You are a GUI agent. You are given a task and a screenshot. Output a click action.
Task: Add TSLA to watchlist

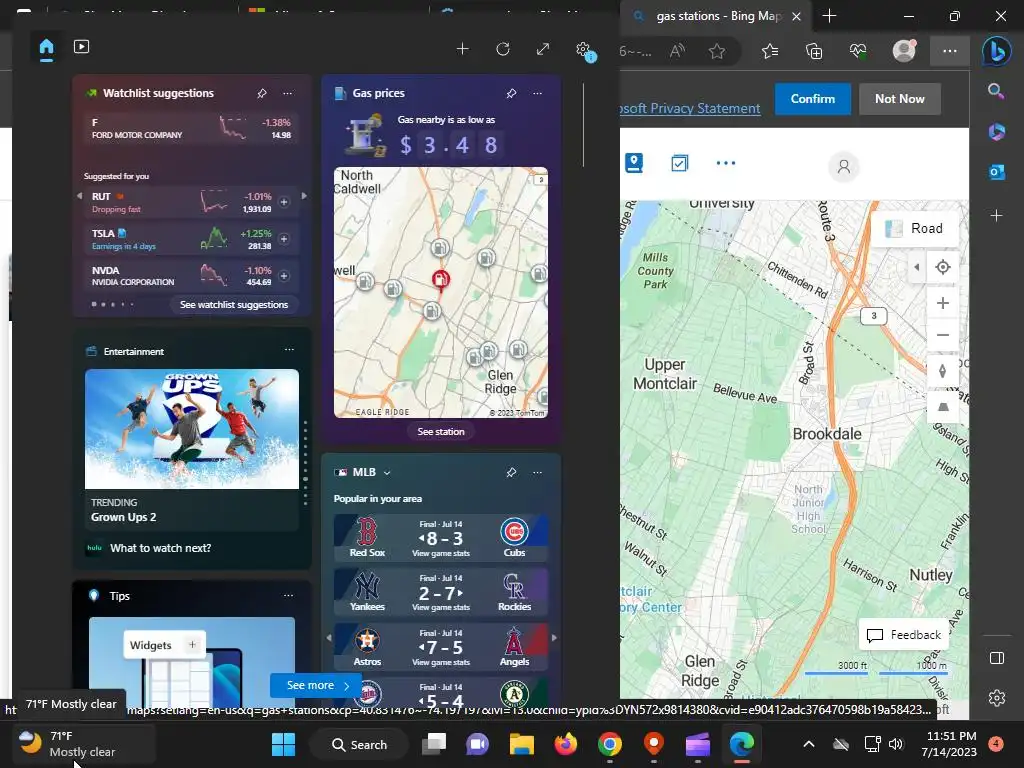coord(284,239)
